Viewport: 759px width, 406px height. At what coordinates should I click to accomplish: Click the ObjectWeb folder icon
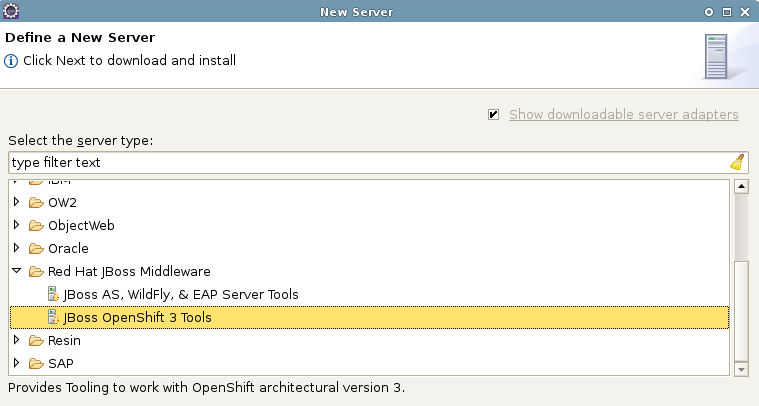36,225
